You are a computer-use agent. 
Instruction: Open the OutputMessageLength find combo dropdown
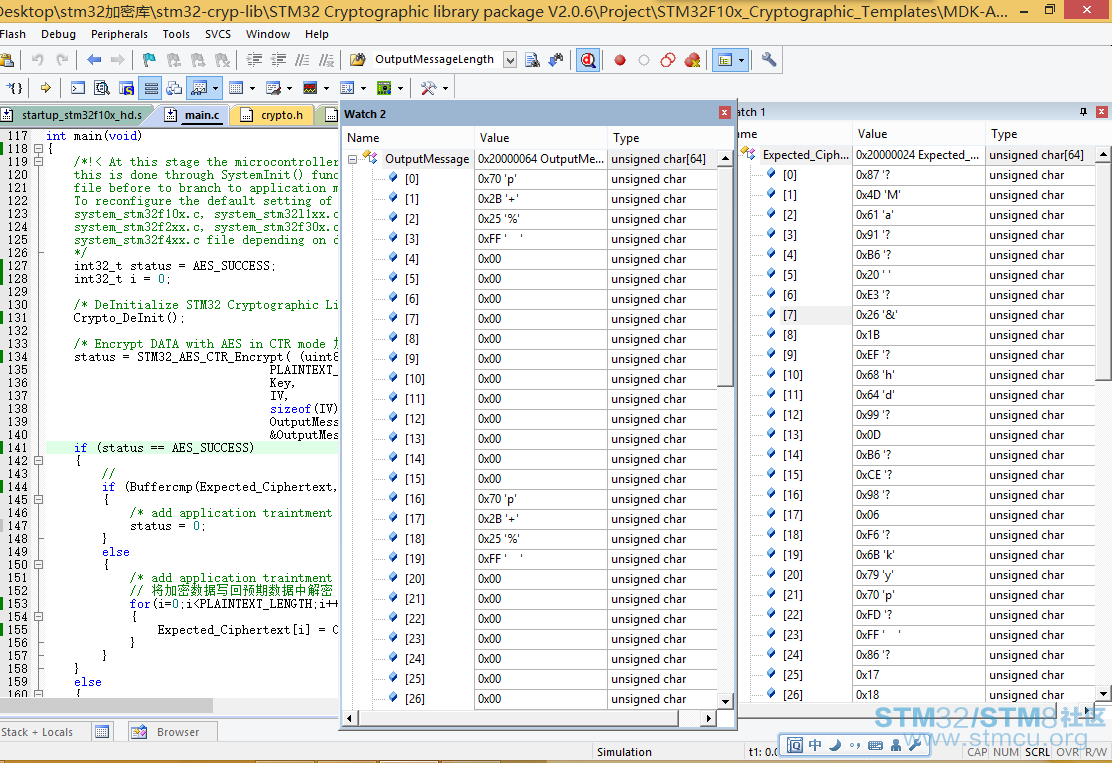pyautogui.click(x=510, y=60)
